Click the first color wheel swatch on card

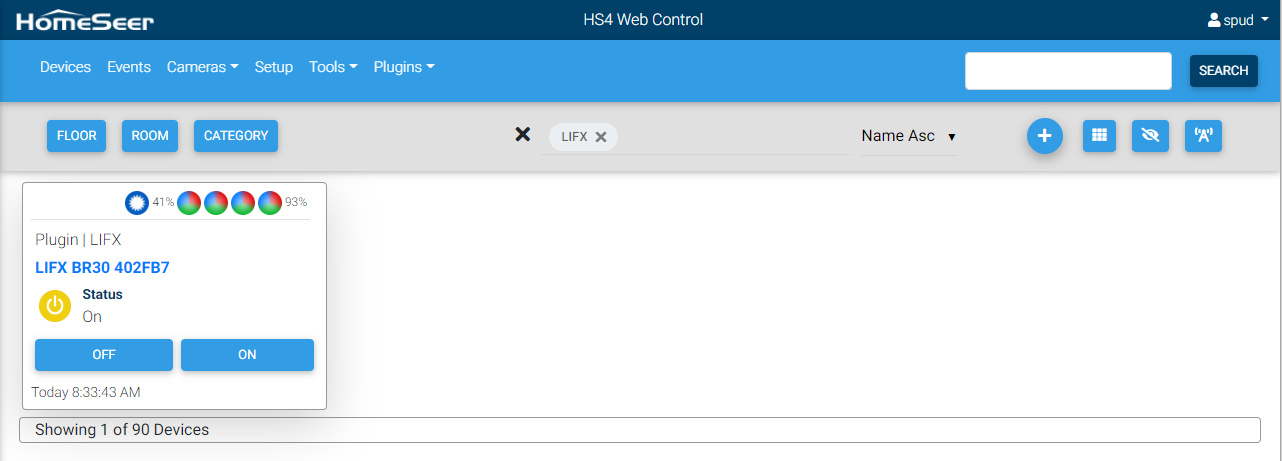point(189,202)
